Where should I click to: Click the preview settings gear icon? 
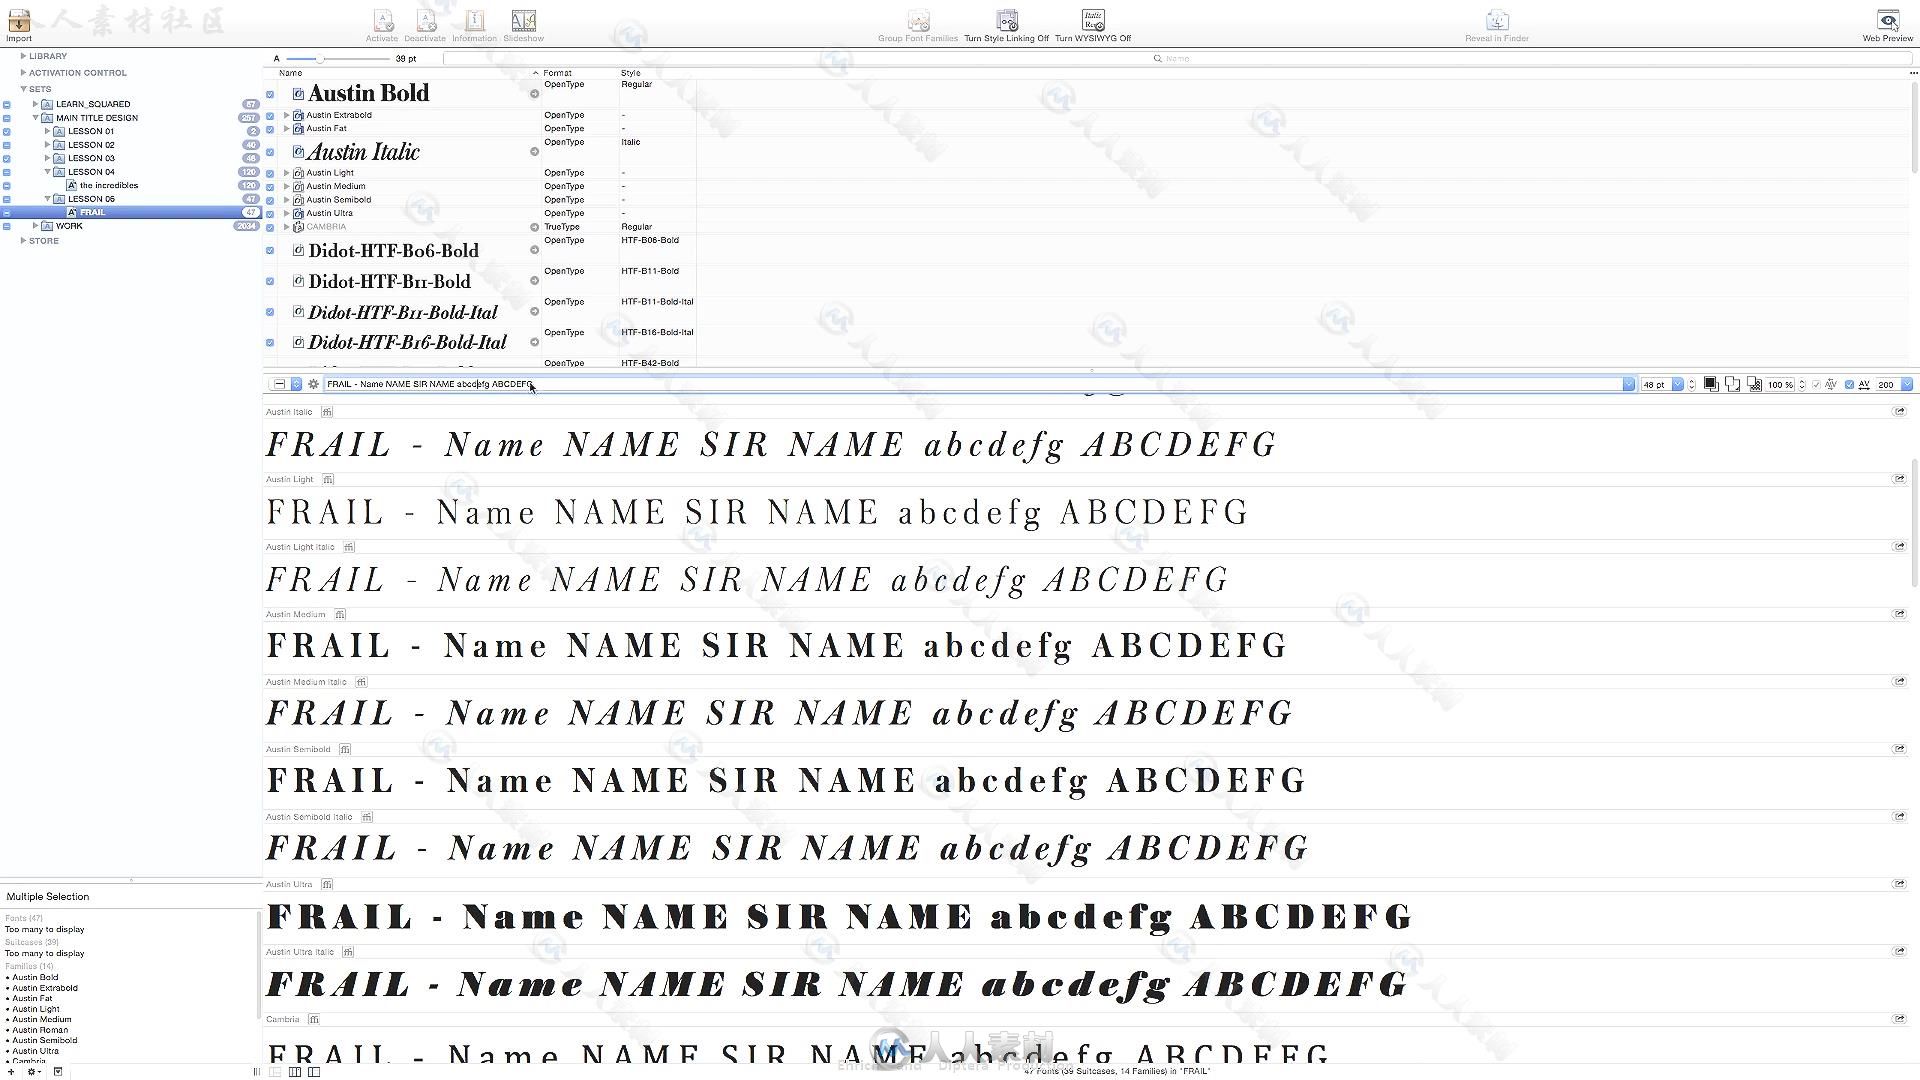click(x=313, y=384)
